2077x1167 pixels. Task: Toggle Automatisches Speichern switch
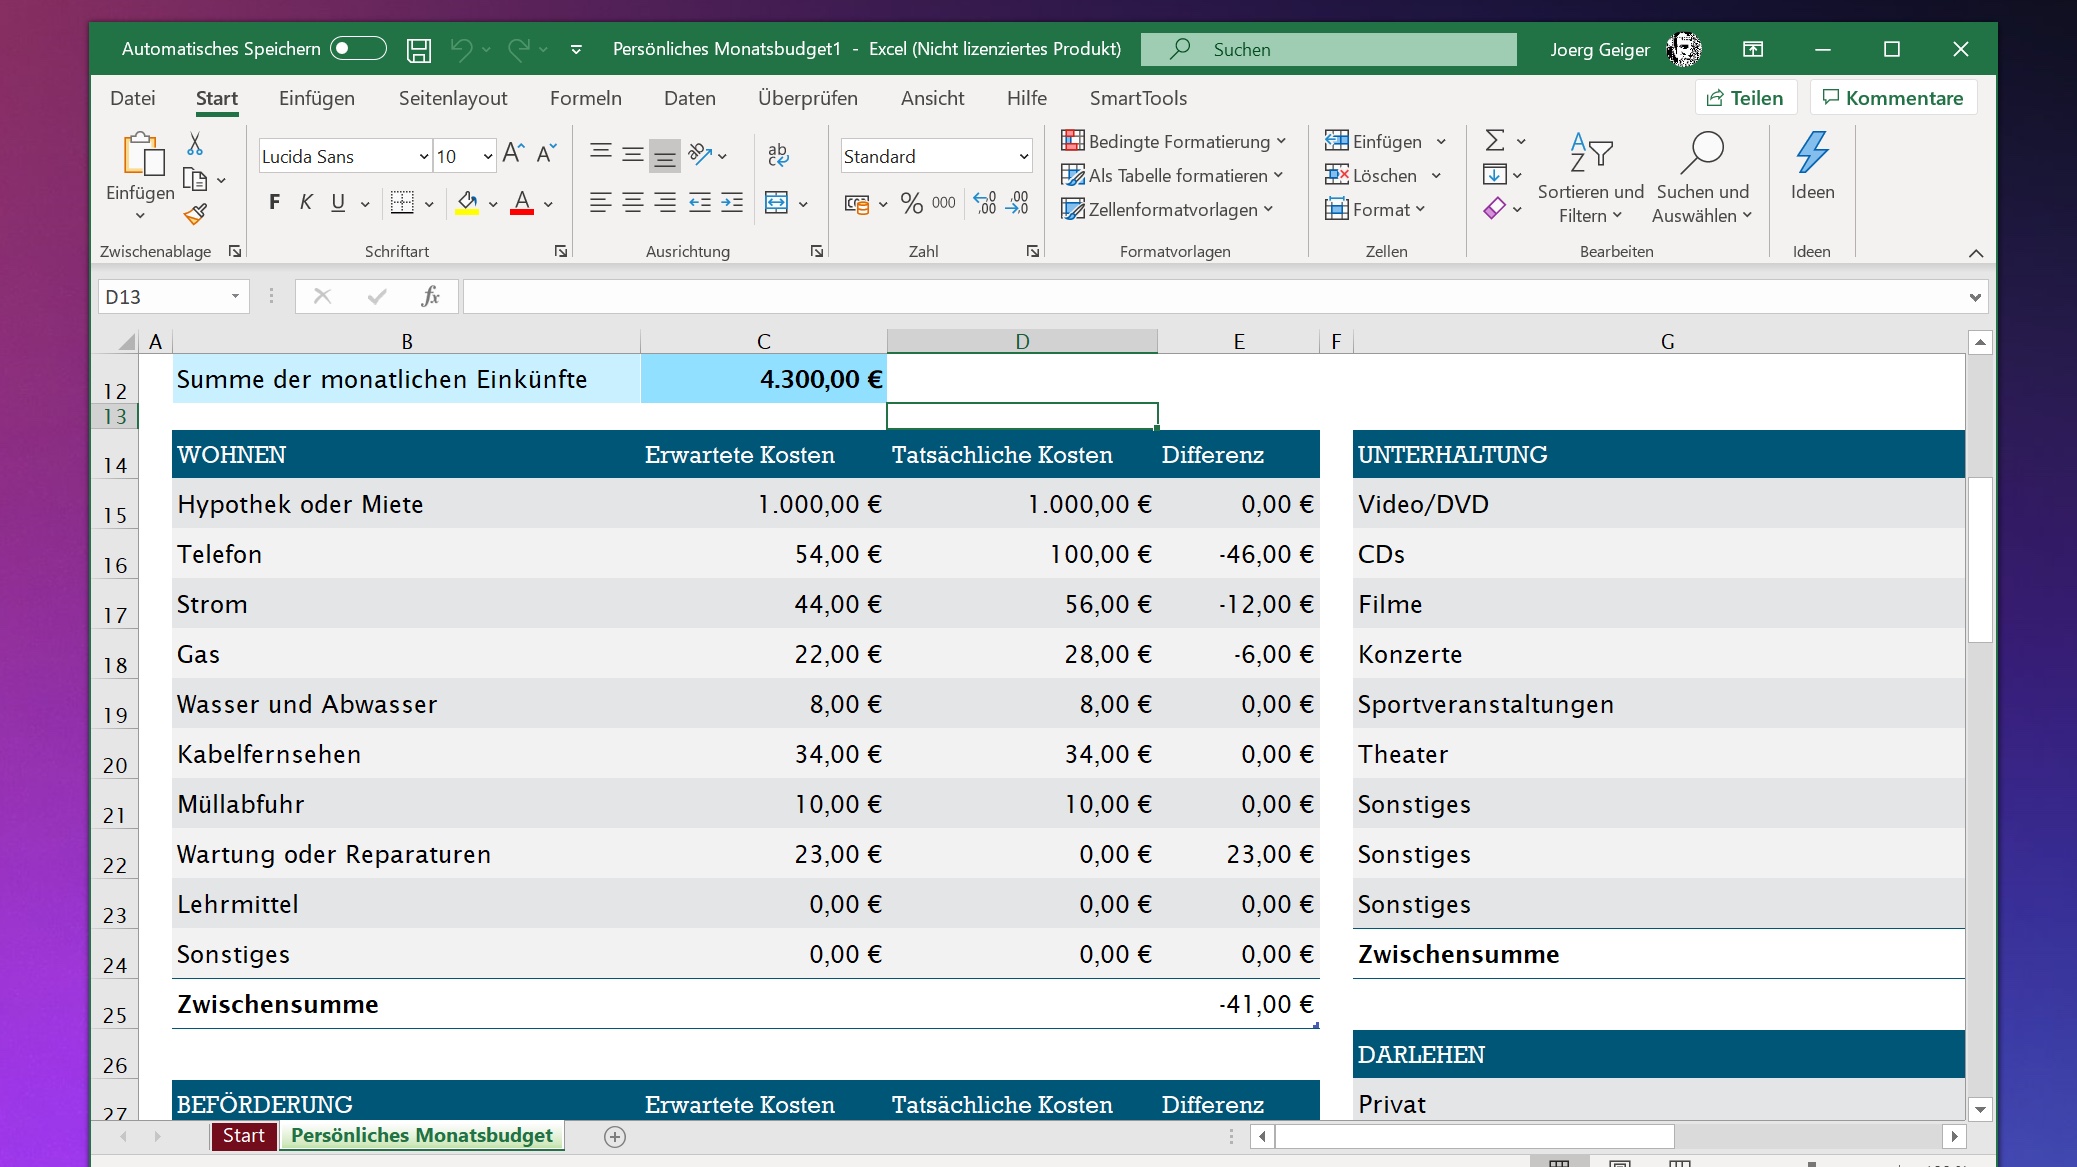pos(358,49)
